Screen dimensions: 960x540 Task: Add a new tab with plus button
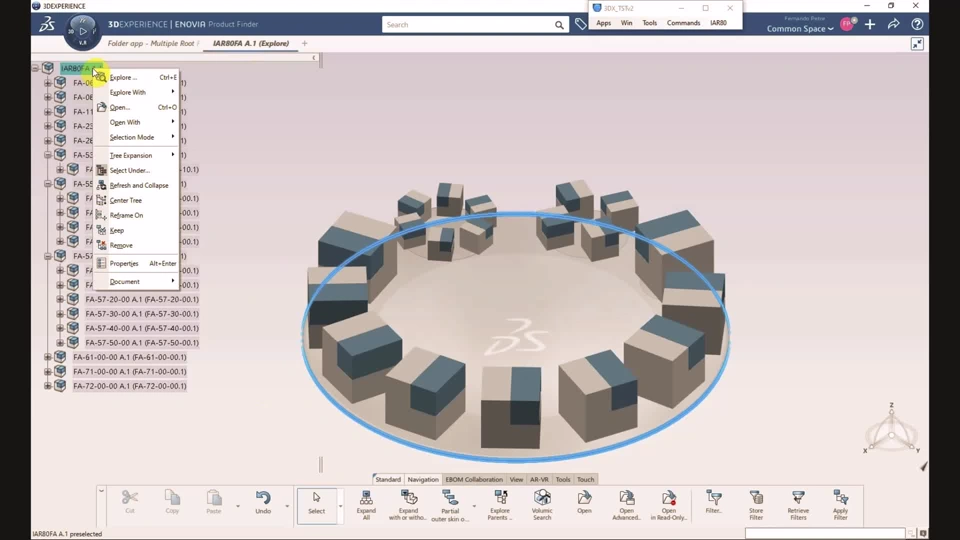(x=304, y=43)
